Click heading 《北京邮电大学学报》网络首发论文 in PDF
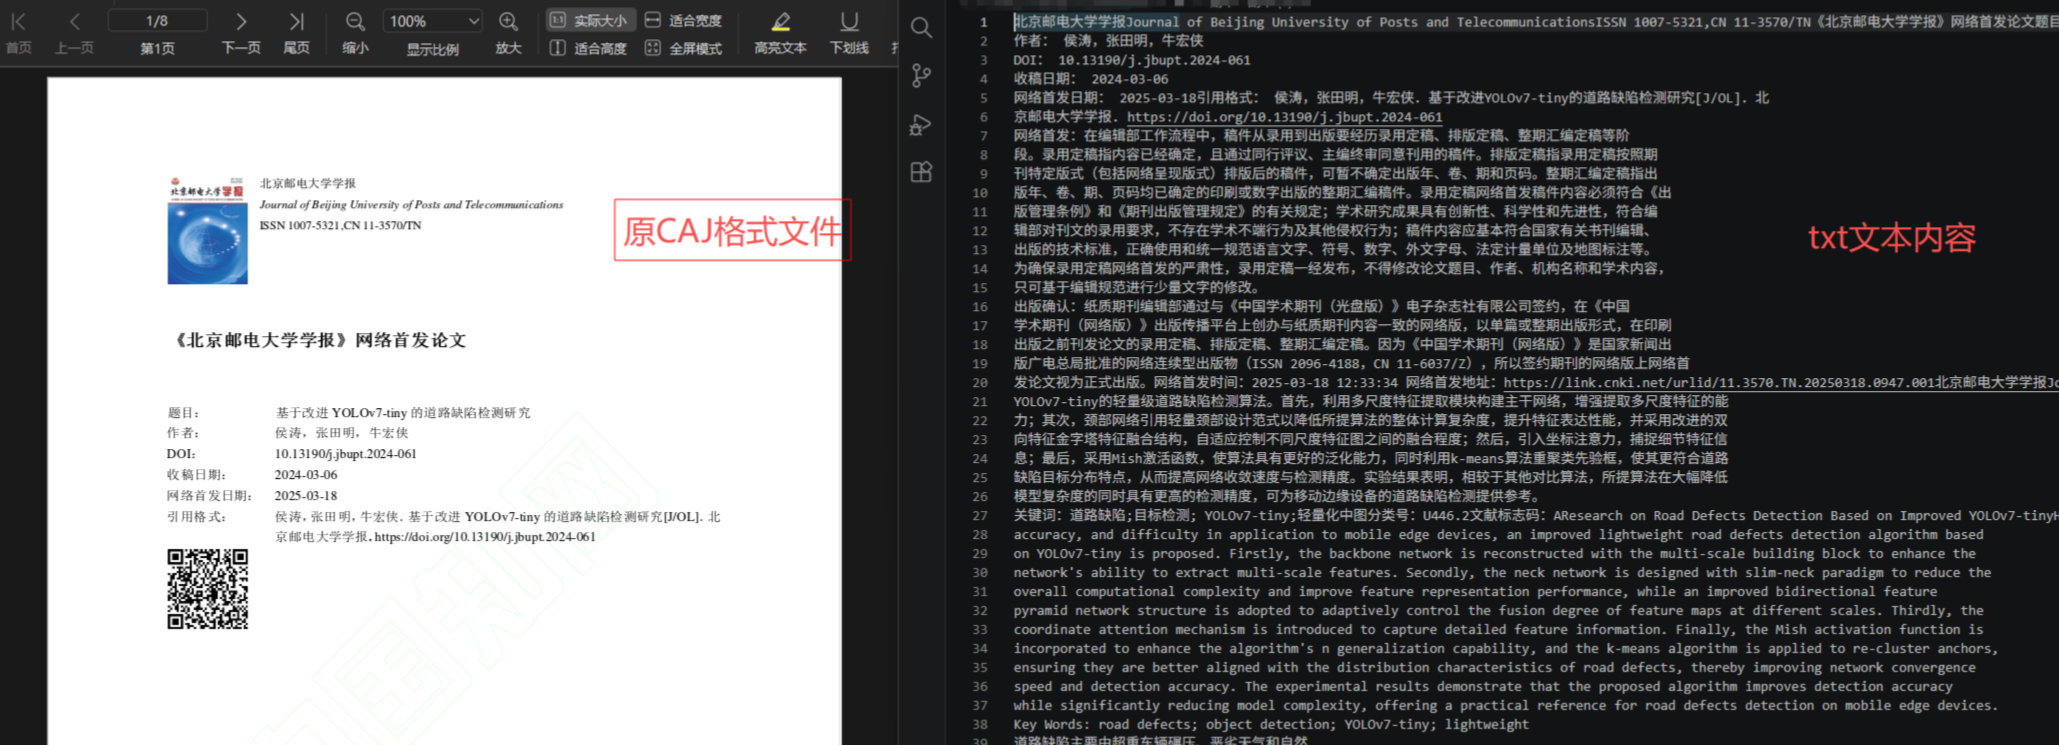Viewport: 2059px width, 745px height. [319, 340]
